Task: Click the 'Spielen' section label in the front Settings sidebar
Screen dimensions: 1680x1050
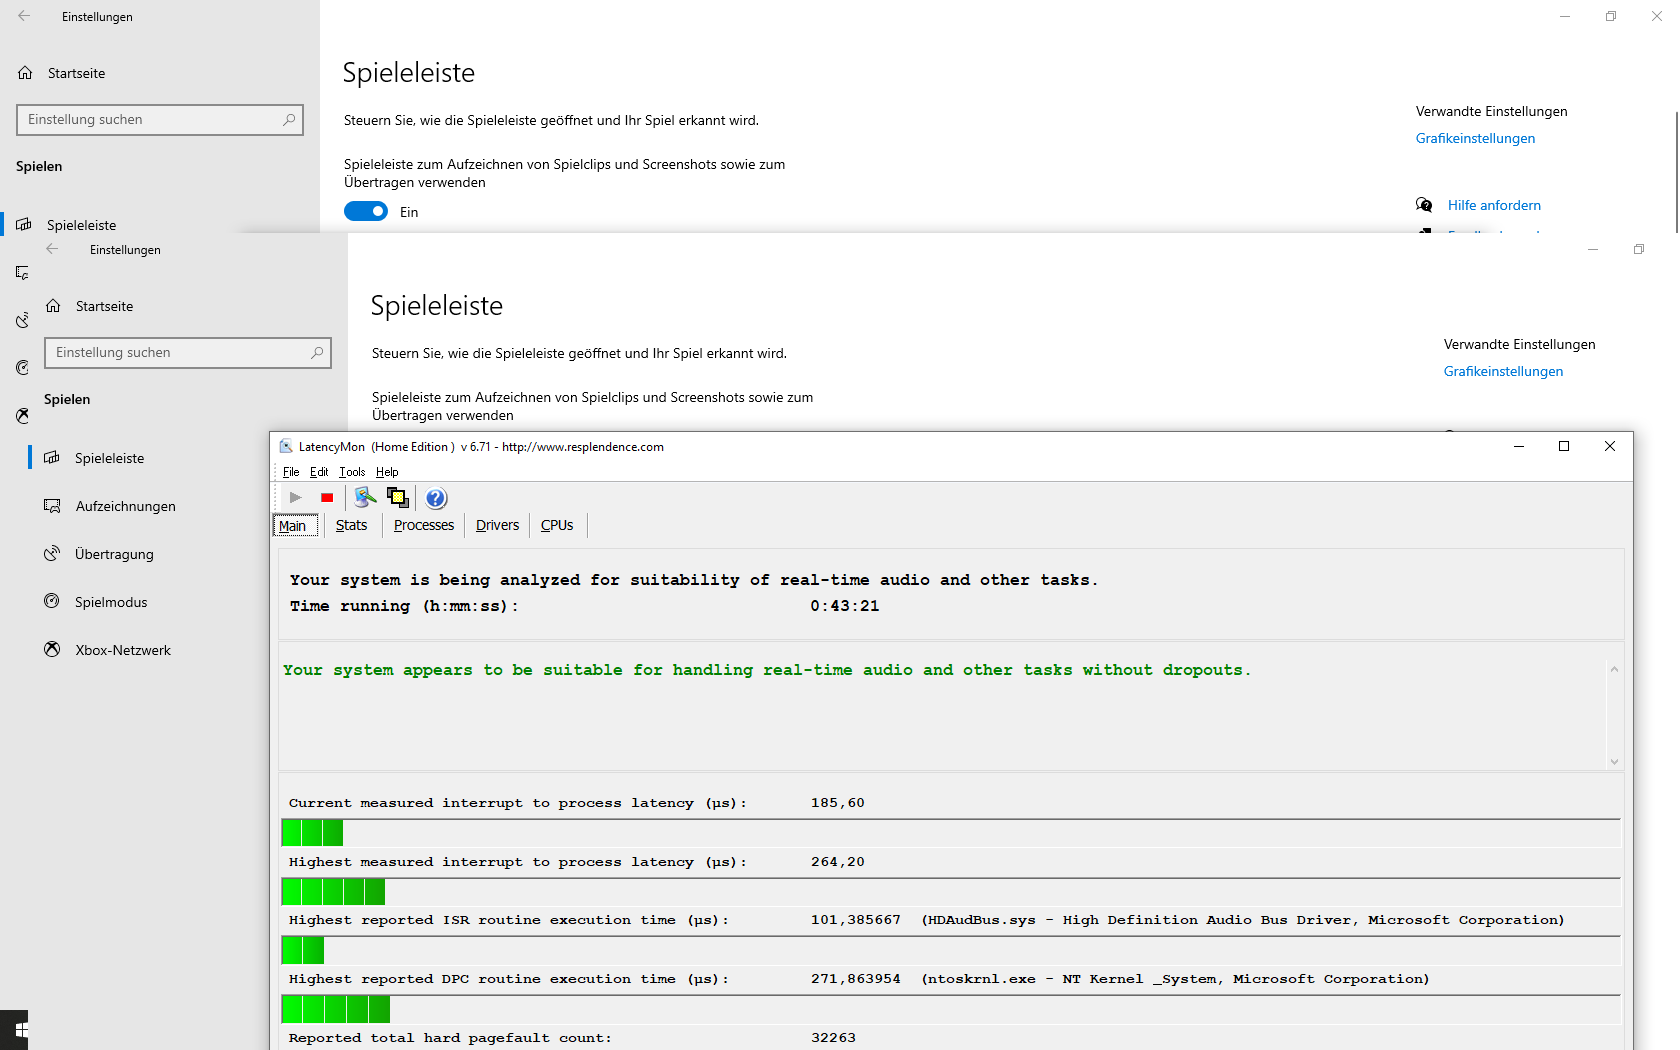Action: [67, 399]
